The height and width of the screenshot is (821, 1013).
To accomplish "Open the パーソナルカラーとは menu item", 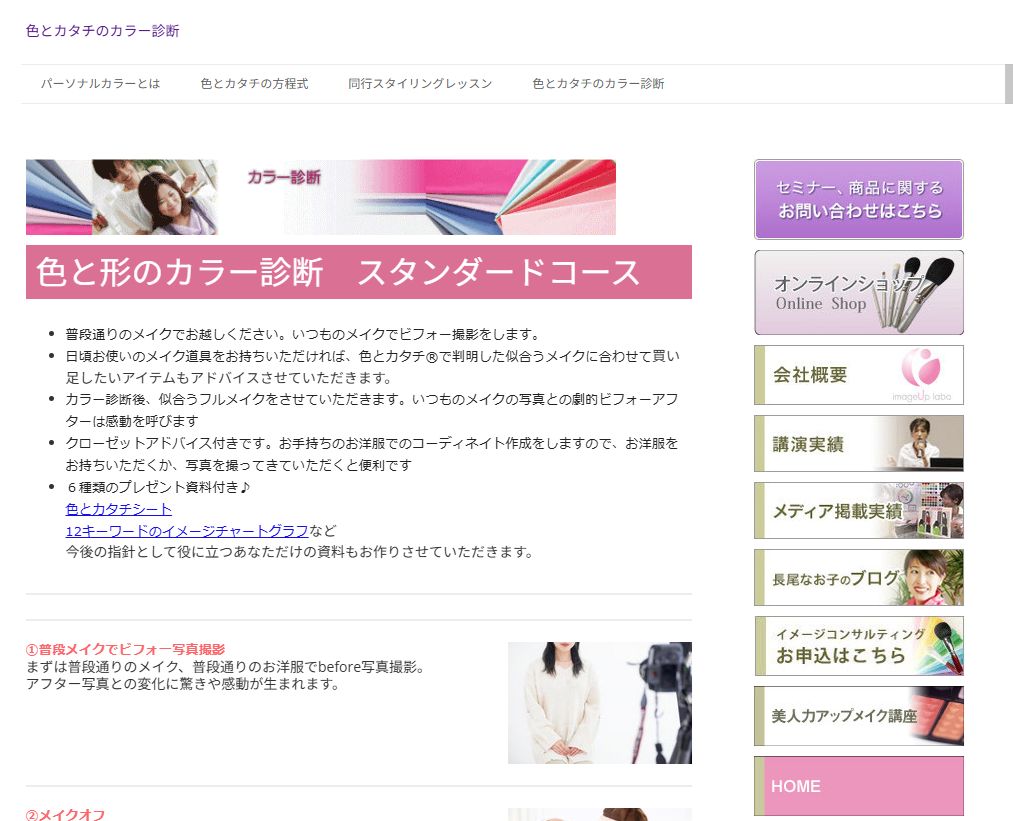I will [x=100, y=84].
